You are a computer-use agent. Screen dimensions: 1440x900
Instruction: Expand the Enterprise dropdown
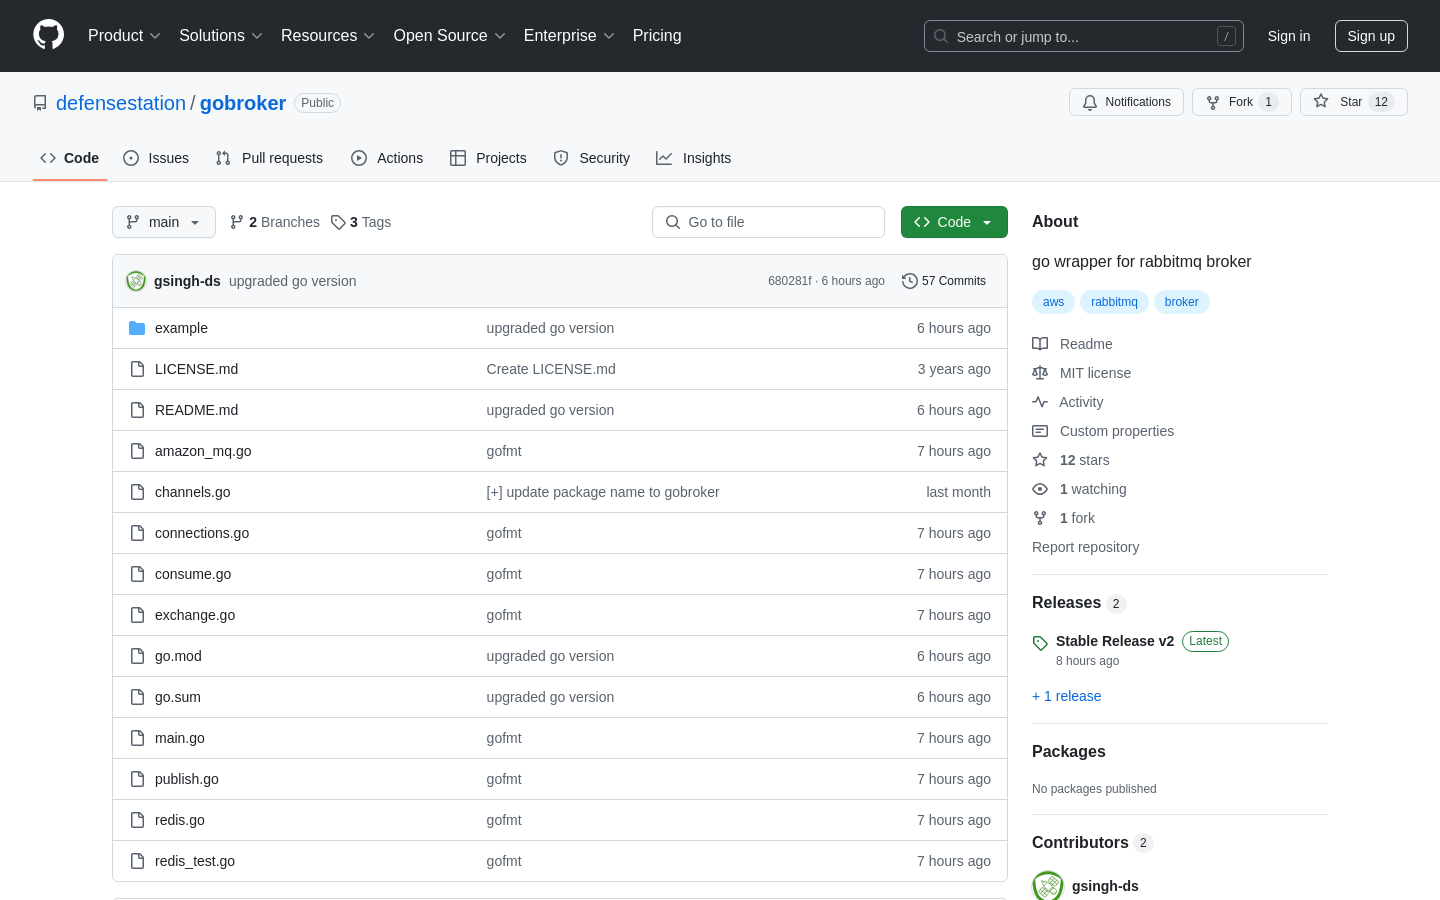(569, 36)
